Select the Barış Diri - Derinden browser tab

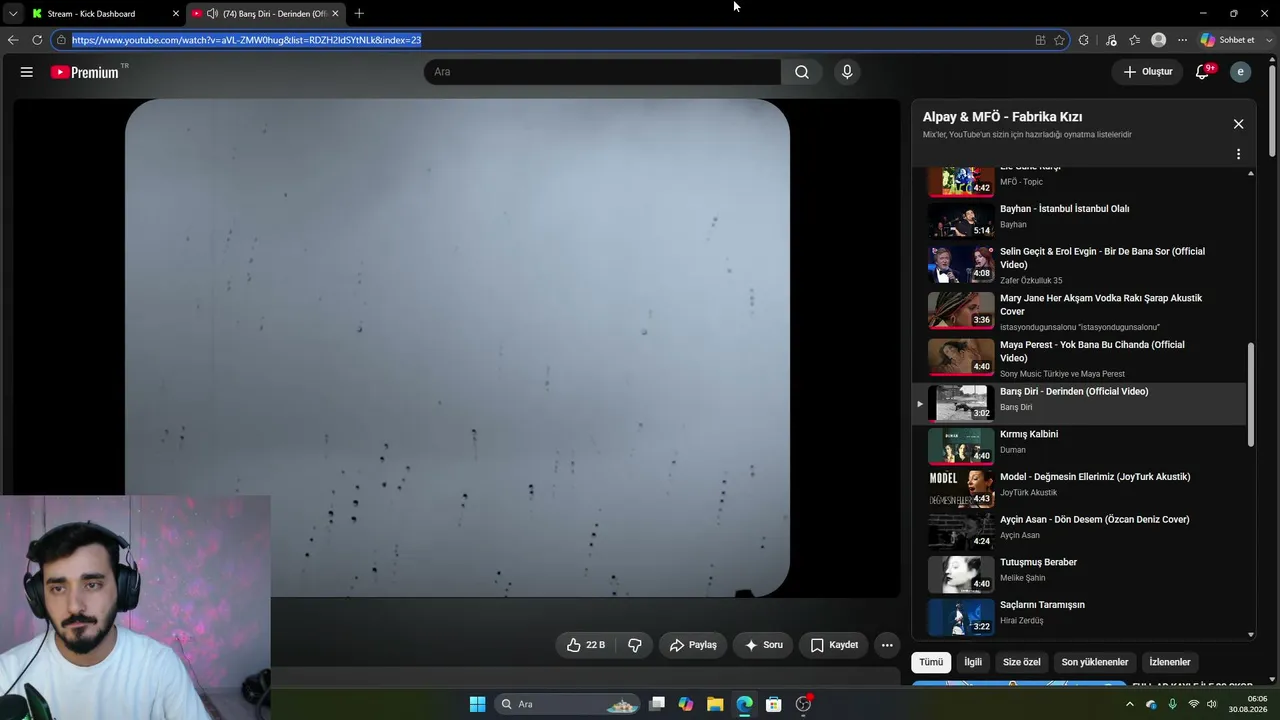266,14
